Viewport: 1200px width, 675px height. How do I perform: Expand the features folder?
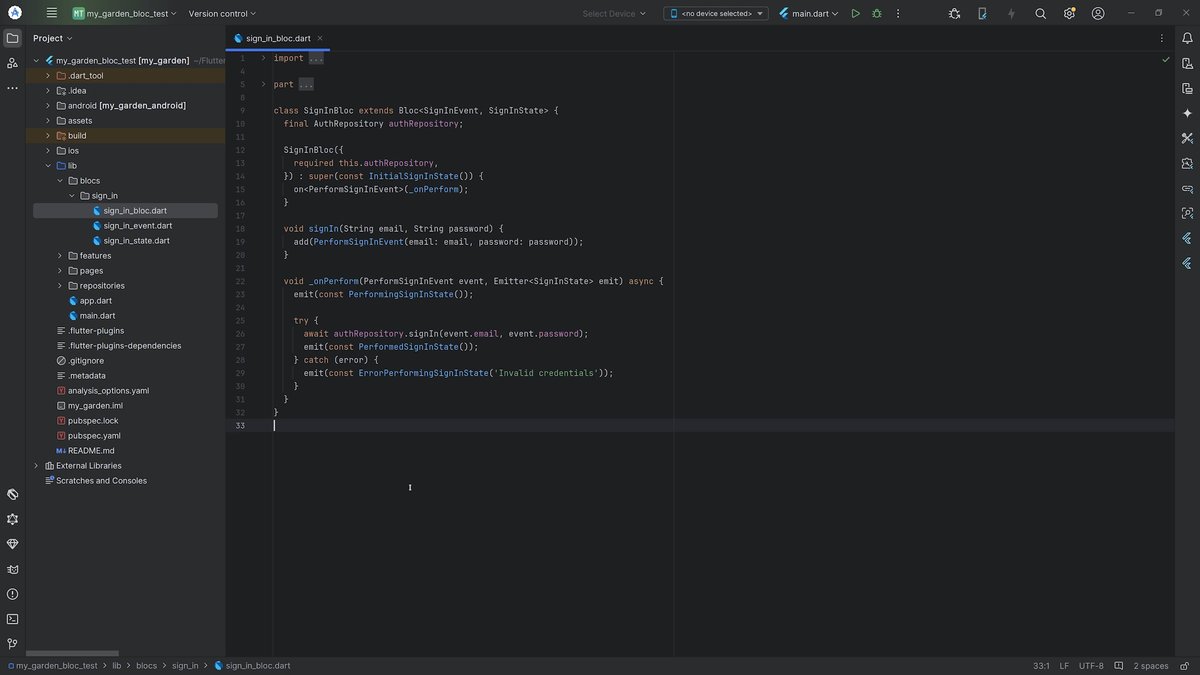(60, 256)
